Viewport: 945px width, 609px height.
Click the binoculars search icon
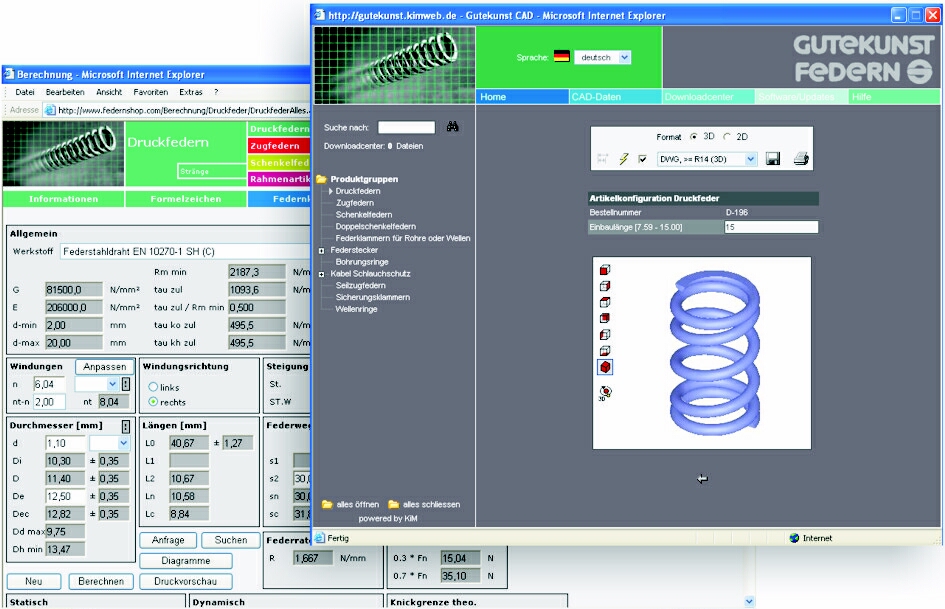452,127
